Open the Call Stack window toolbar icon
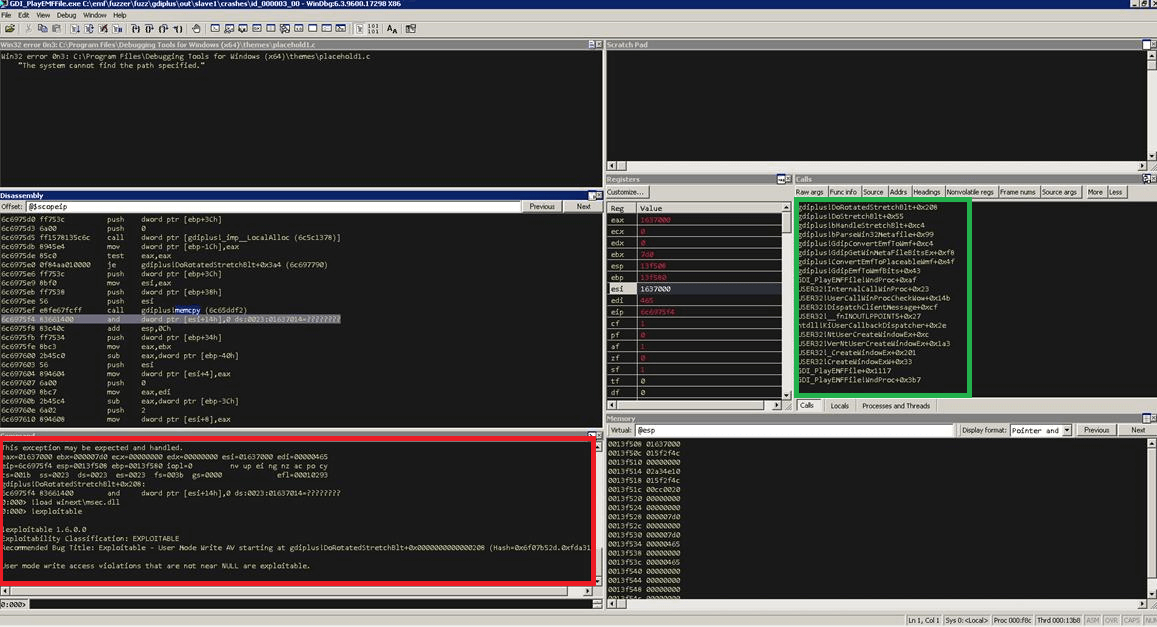The height and width of the screenshot is (627, 1157). point(285,29)
